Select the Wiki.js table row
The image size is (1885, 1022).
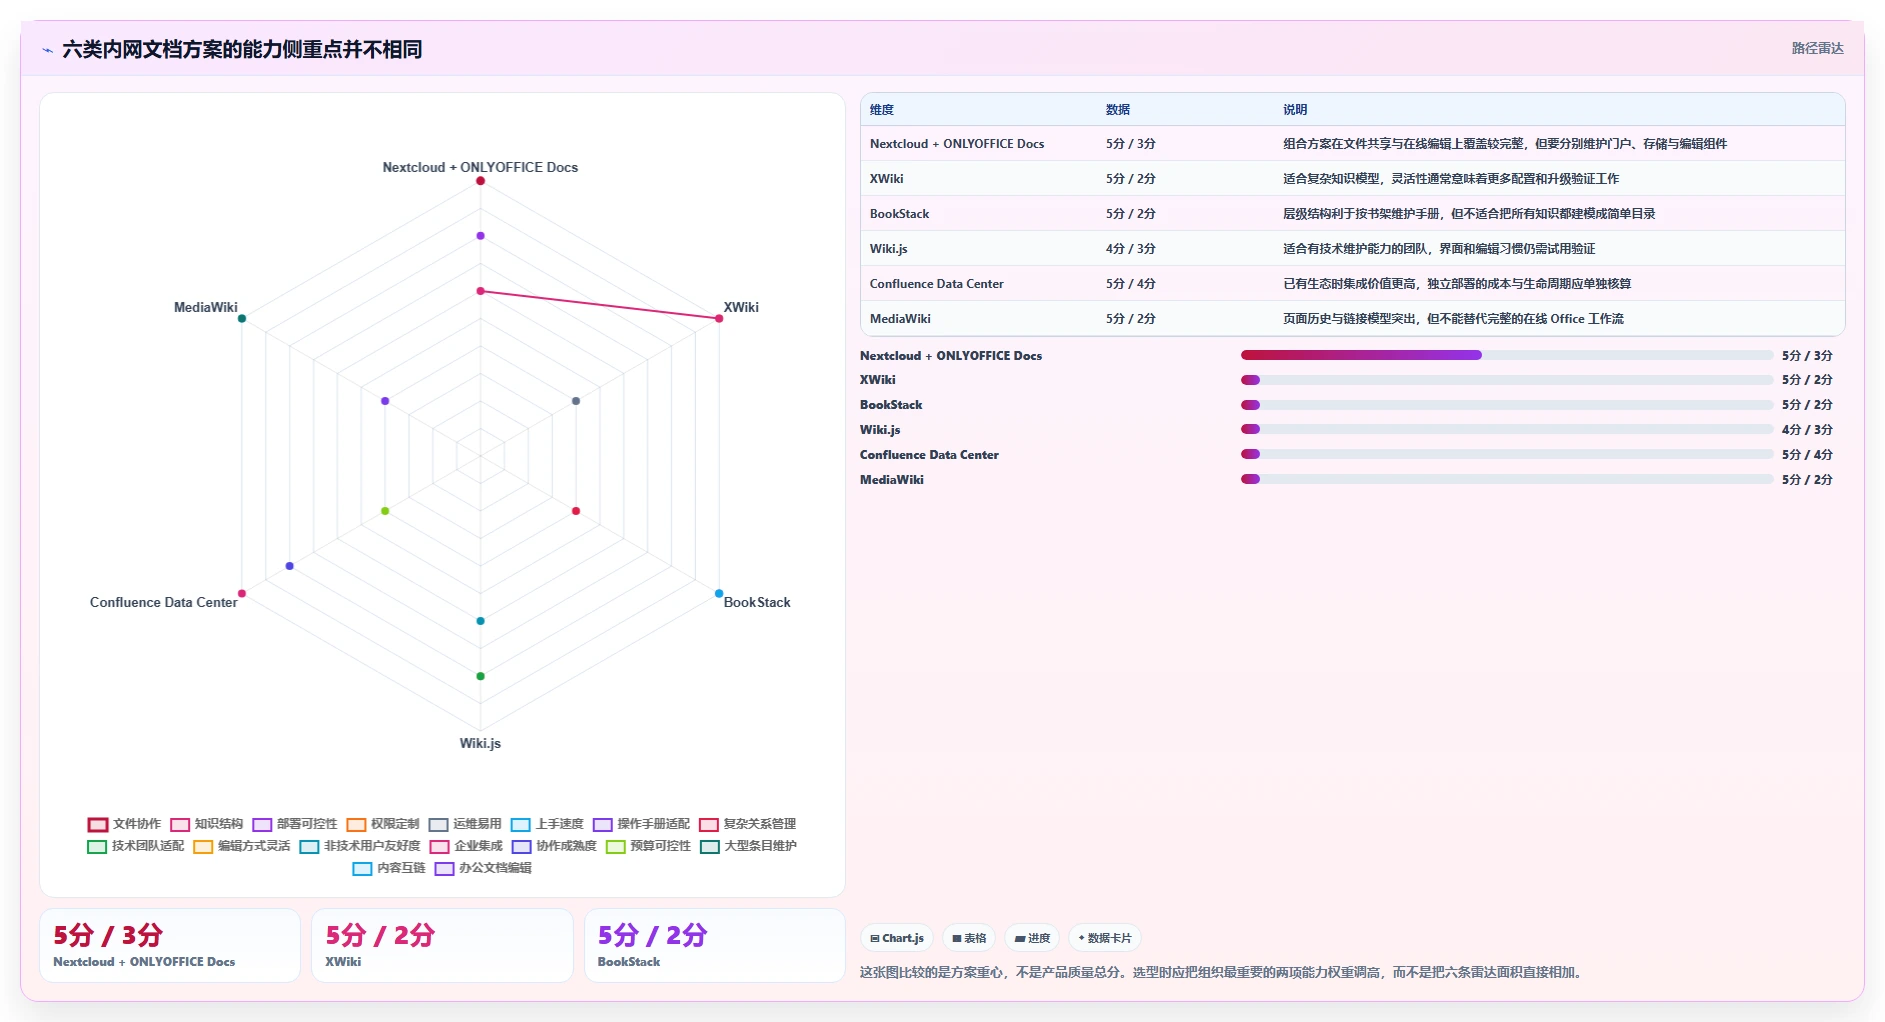click(1352, 248)
